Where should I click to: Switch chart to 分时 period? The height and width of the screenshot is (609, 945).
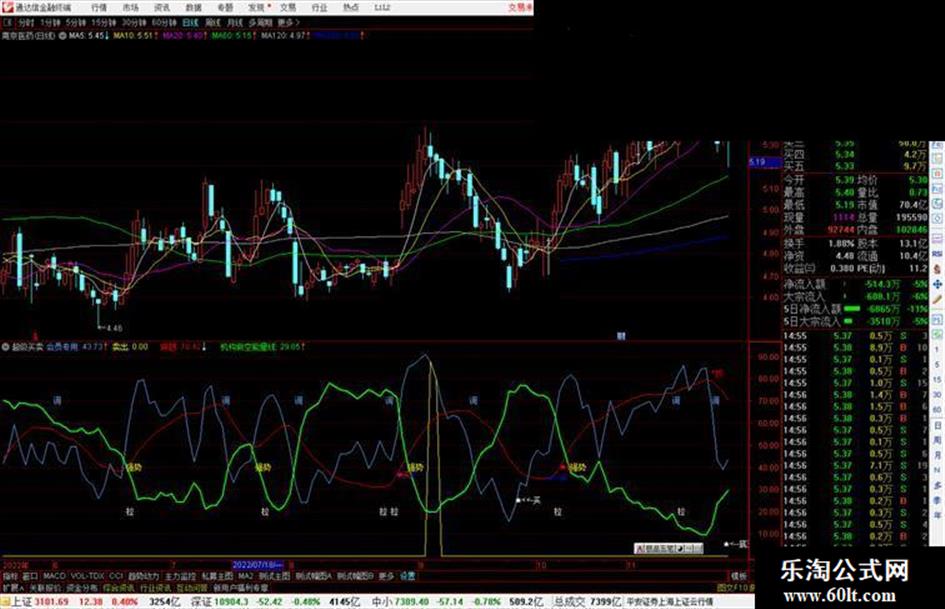25,23
